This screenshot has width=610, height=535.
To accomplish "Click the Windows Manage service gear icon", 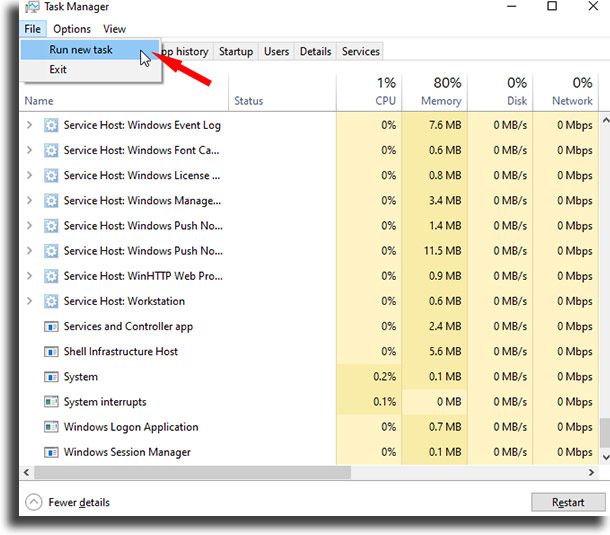I will click(x=51, y=201).
